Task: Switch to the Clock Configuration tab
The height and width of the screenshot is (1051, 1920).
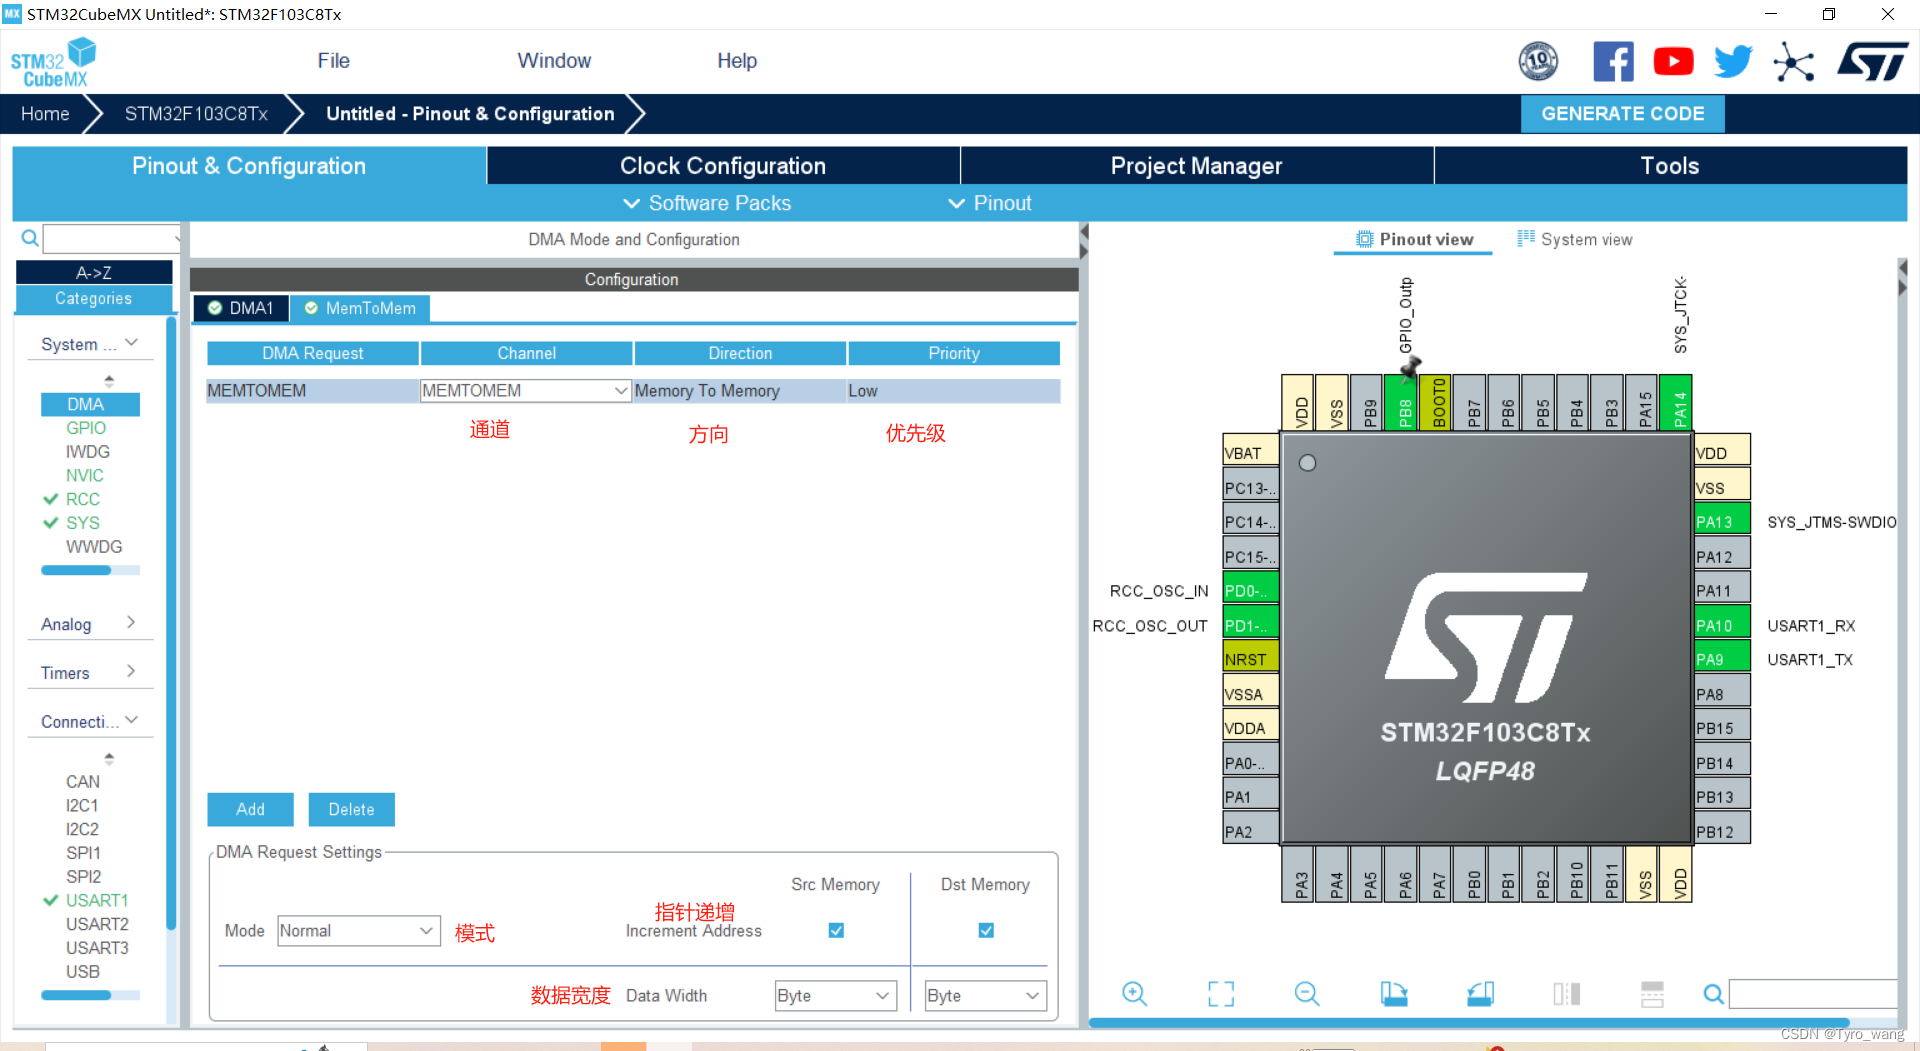Action: coord(722,165)
